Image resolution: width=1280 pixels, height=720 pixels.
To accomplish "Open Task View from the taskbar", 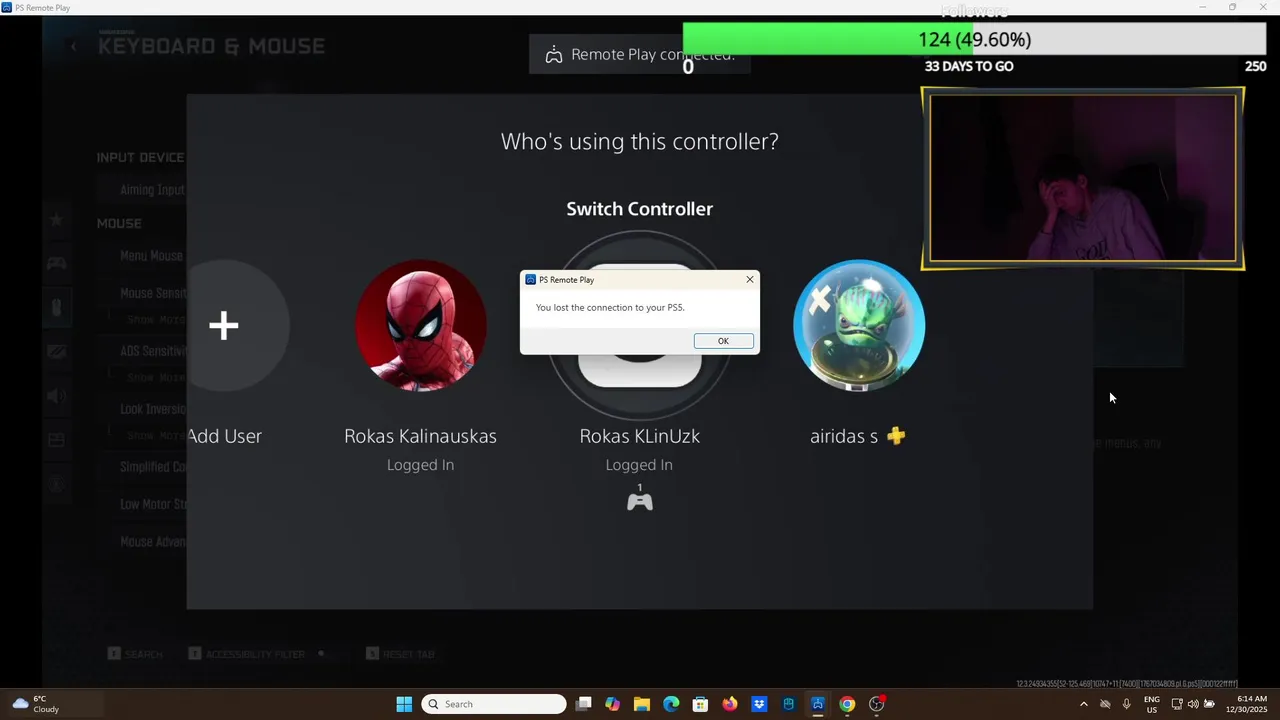I will (x=584, y=704).
